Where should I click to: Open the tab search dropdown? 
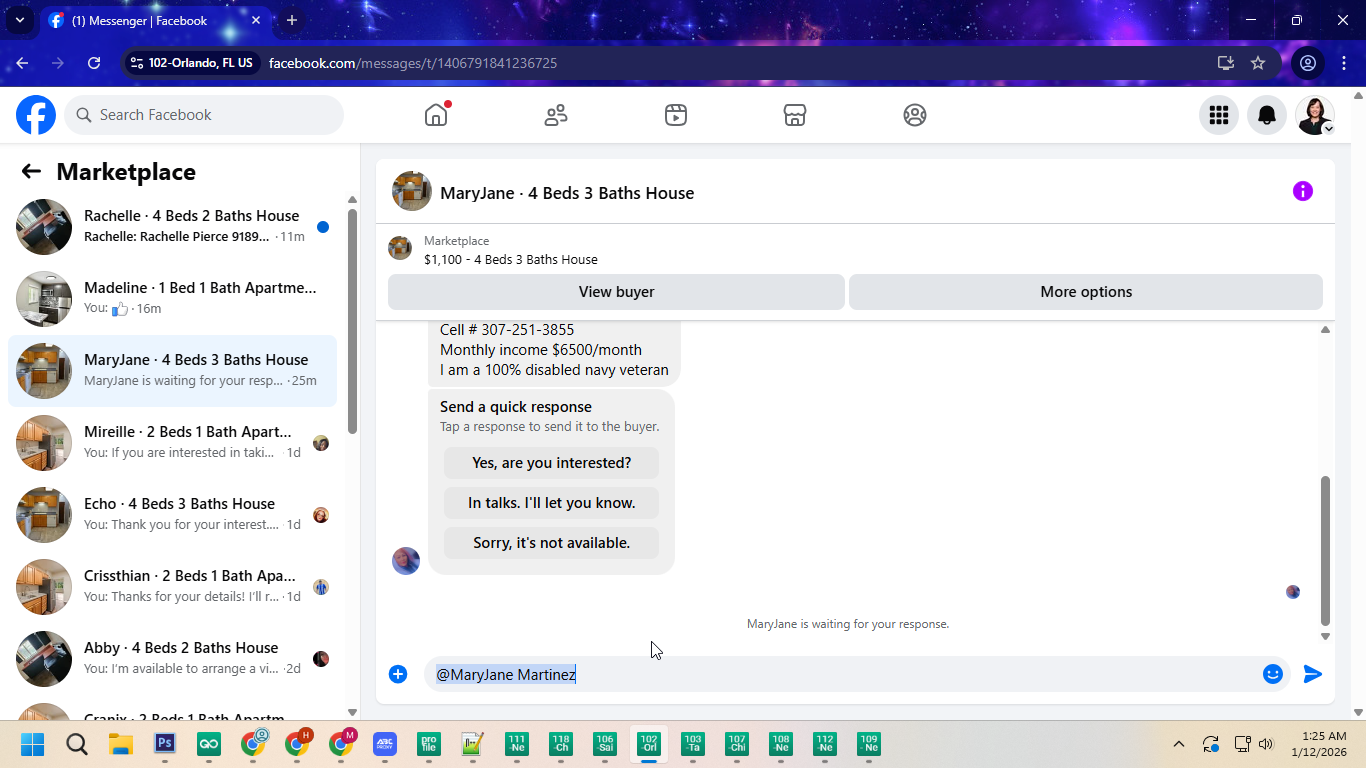tap(19, 20)
